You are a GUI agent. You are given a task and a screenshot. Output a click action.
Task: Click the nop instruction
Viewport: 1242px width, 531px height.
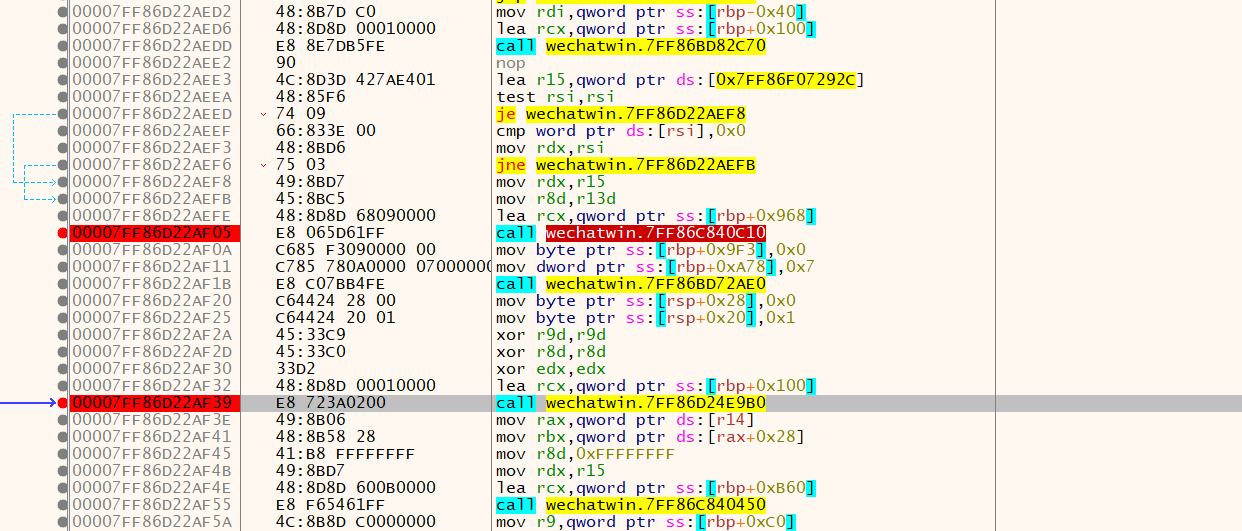(x=510, y=63)
